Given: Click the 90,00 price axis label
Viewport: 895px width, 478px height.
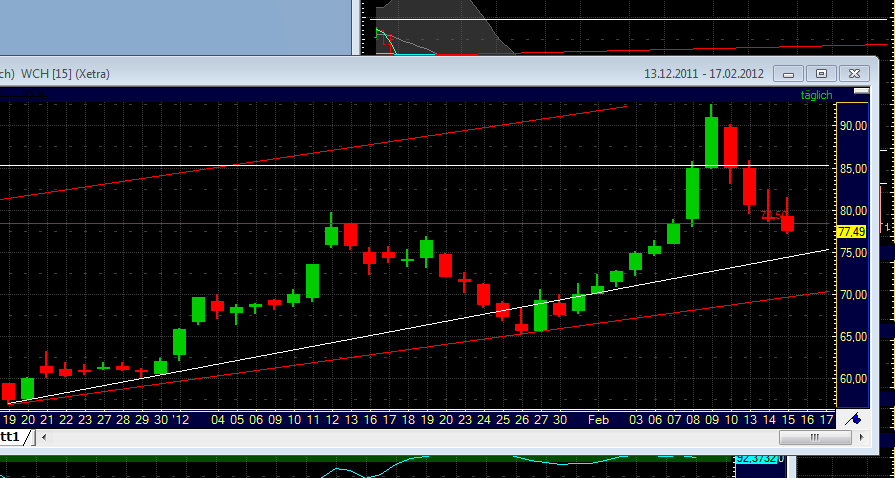Looking at the screenshot, I should pyautogui.click(x=853, y=126).
